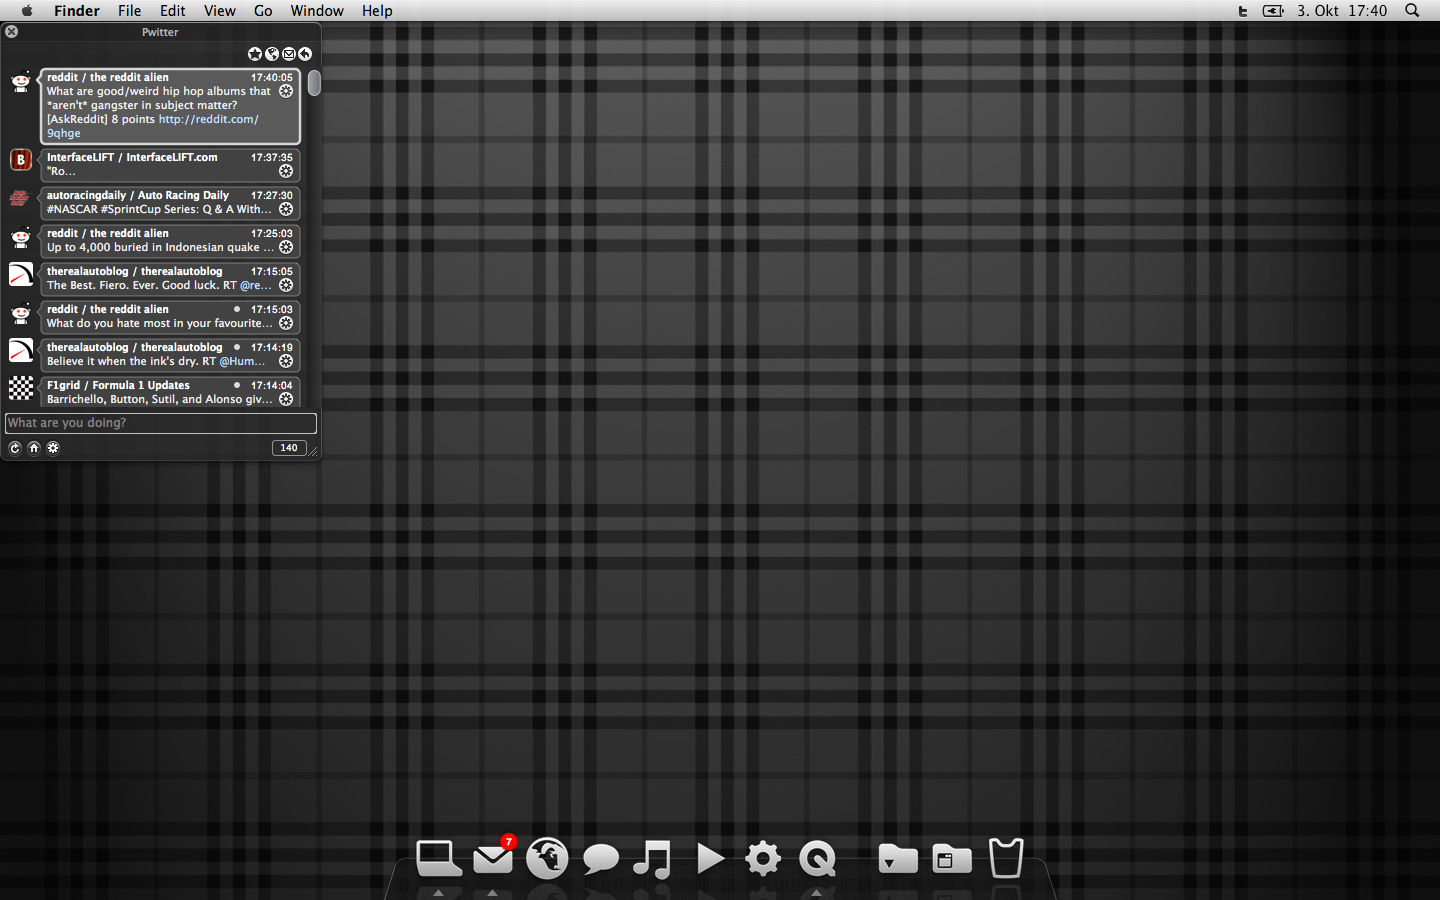Screen dimensions: 1440x900
Task: Click the 17:37:35 timestamp
Action: click(x=272, y=157)
